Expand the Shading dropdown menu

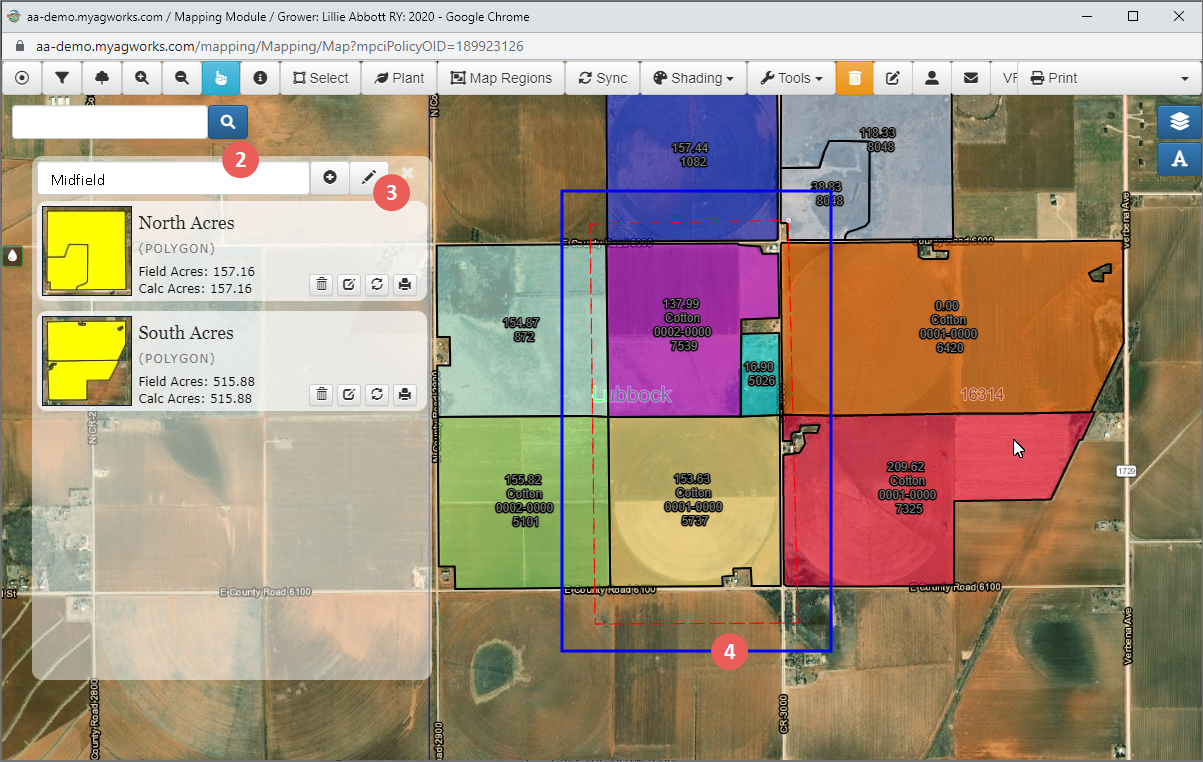[x=693, y=78]
